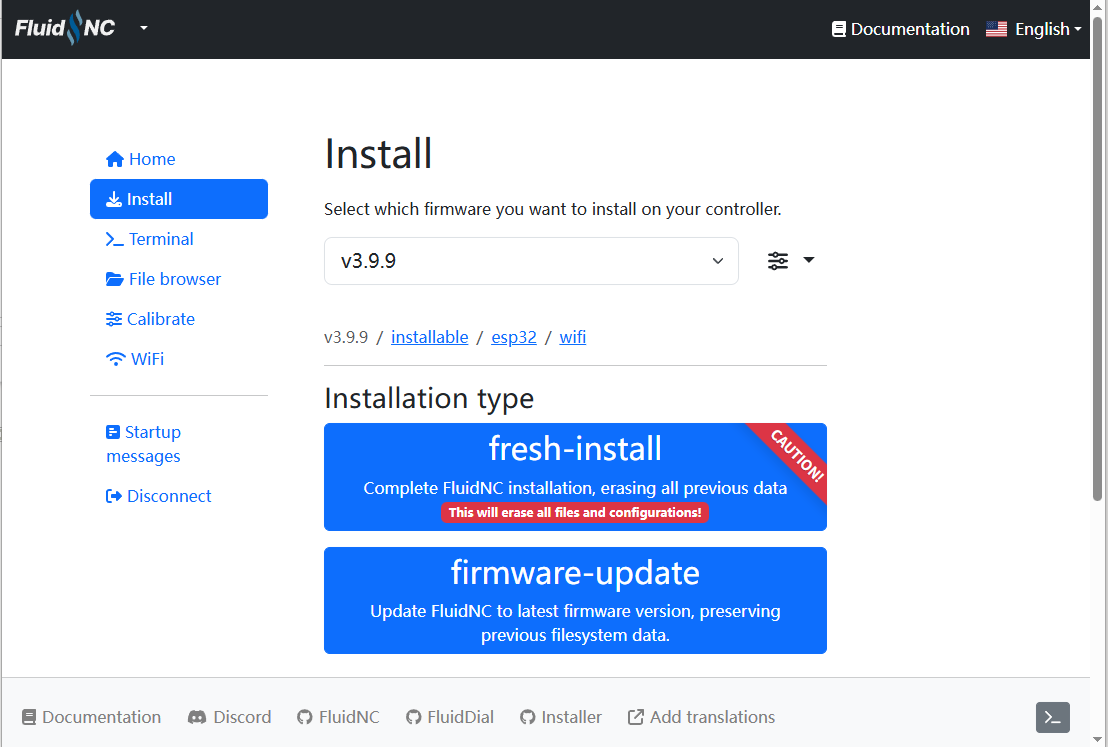Click the sliders icon beside Calibrate
The width and height of the screenshot is (1108, 747).
pos(114,319)
